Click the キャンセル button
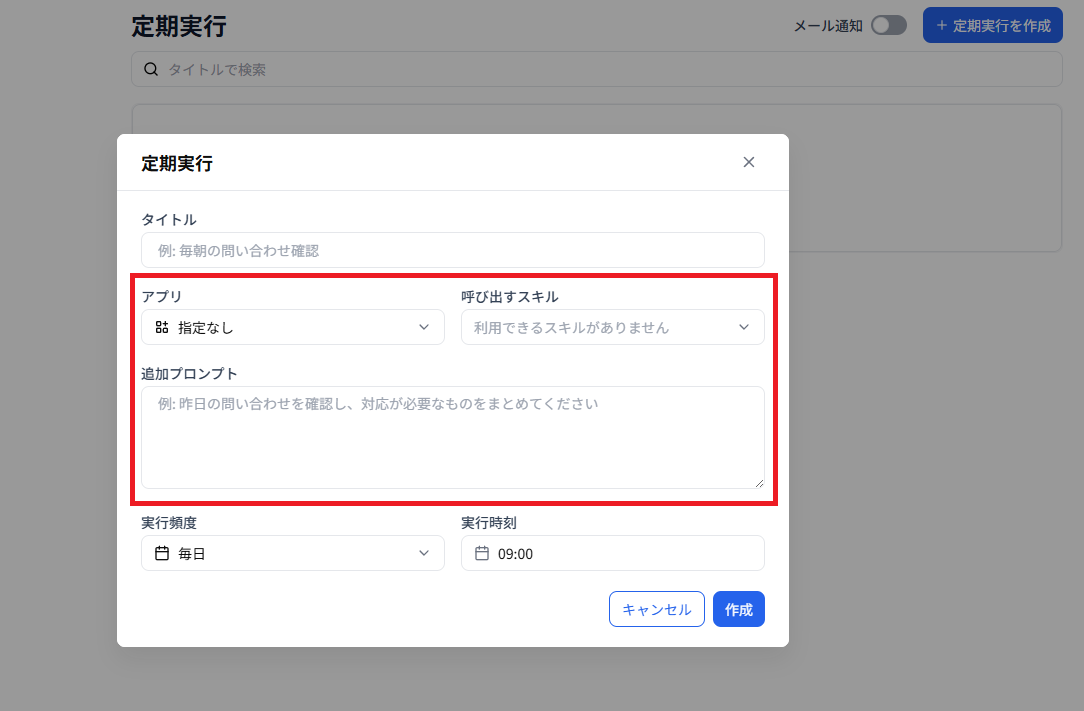Screen dimensions: 1084x711 [x=657, y=609]
